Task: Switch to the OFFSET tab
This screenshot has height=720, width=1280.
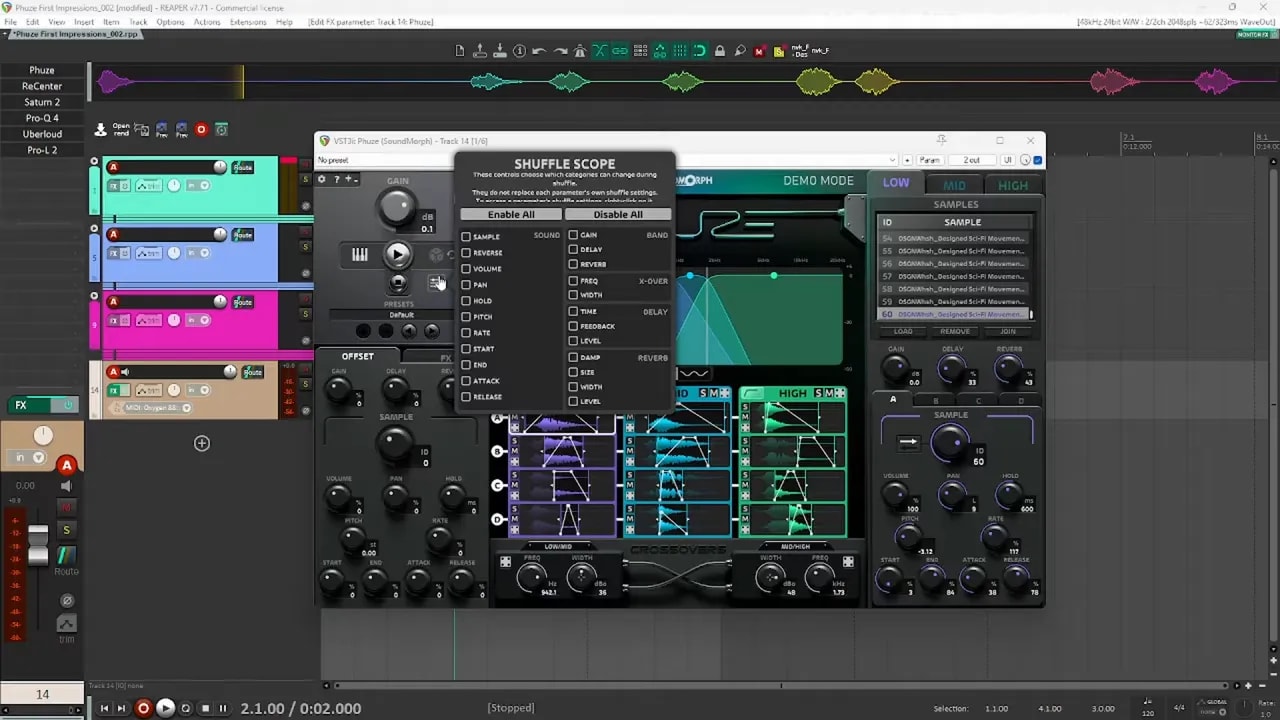Action: click(x=358, y=356)
